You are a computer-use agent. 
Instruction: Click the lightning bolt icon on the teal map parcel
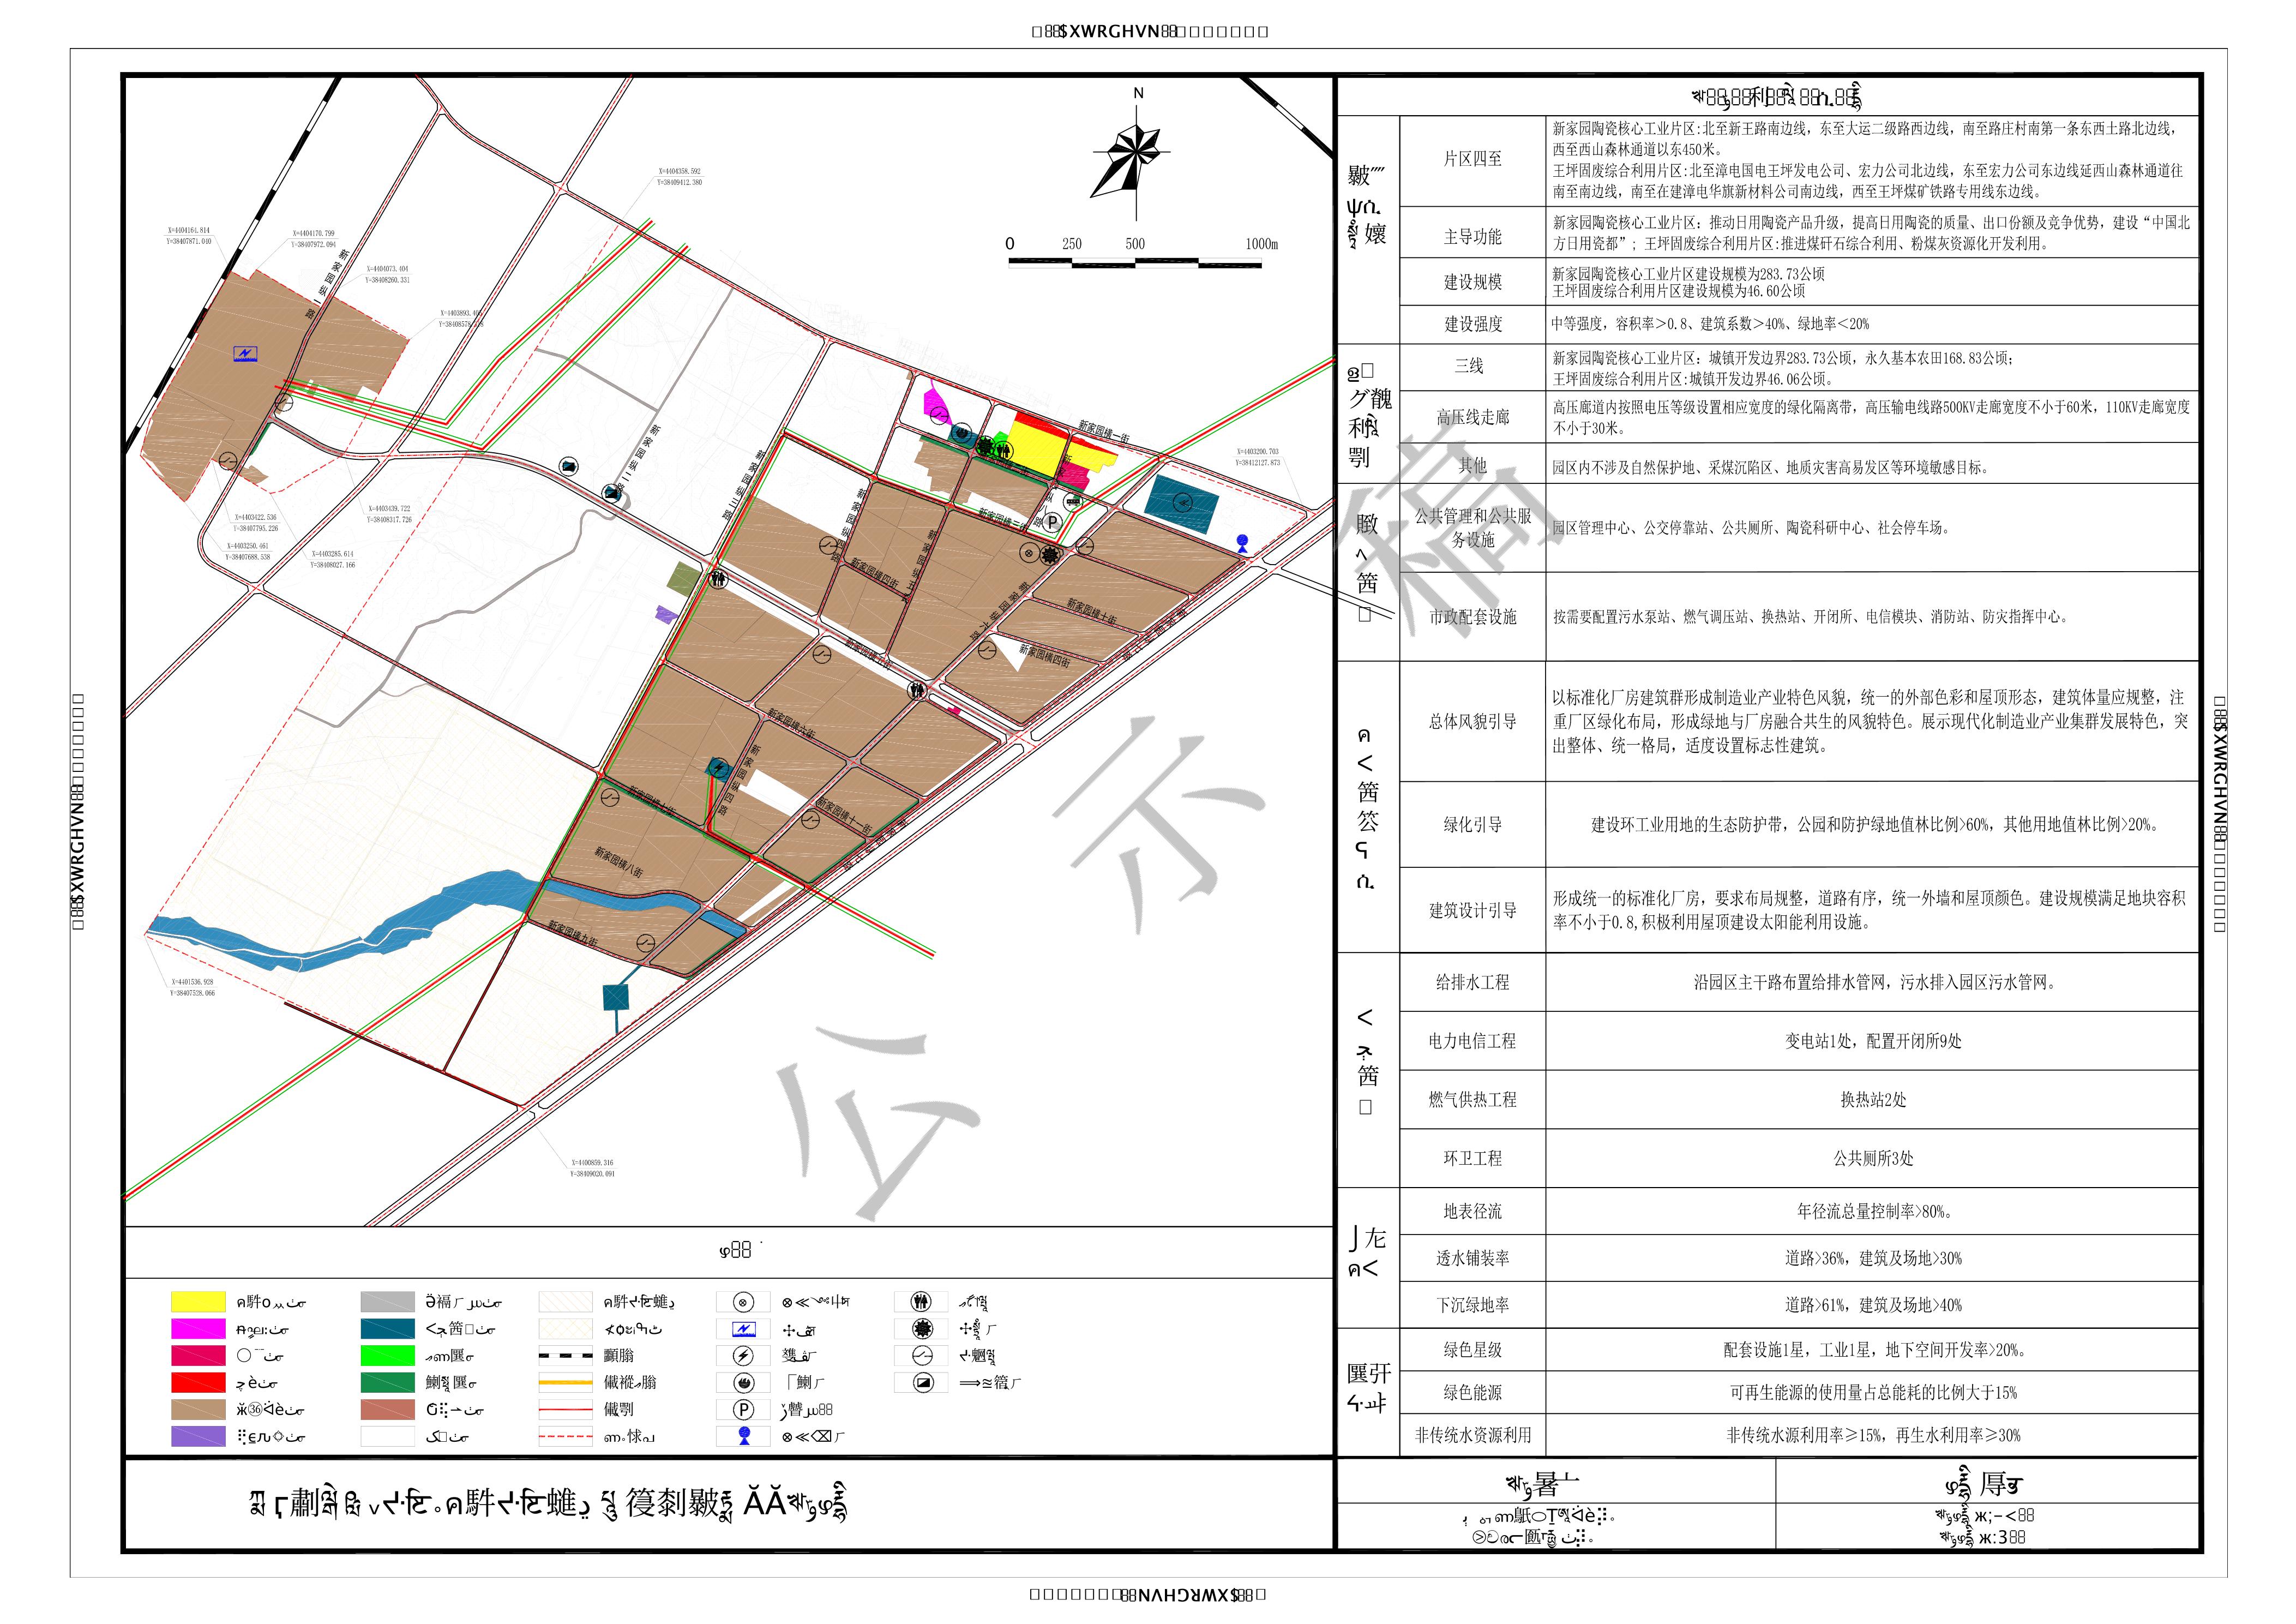(718, 768)
